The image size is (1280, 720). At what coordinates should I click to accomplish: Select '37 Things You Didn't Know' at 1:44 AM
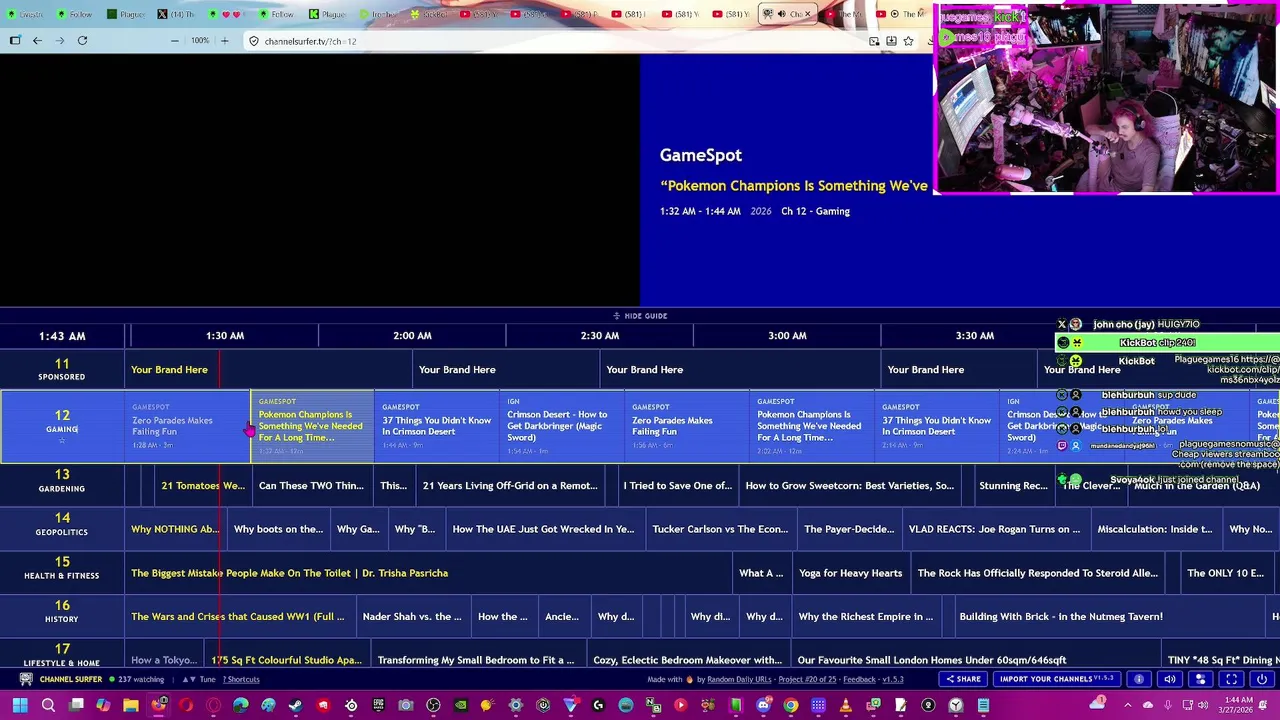pyautogui.click(x=437, y=427)
